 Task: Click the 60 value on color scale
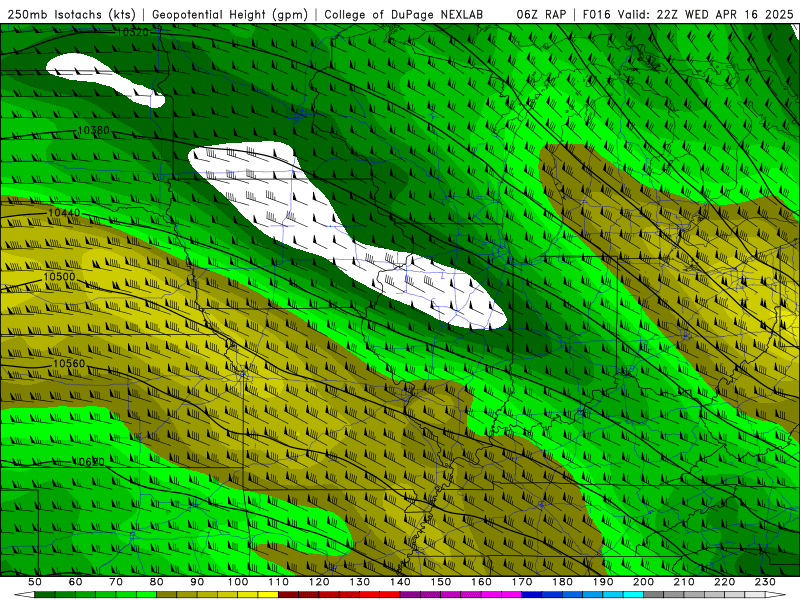tap(75, 582)
